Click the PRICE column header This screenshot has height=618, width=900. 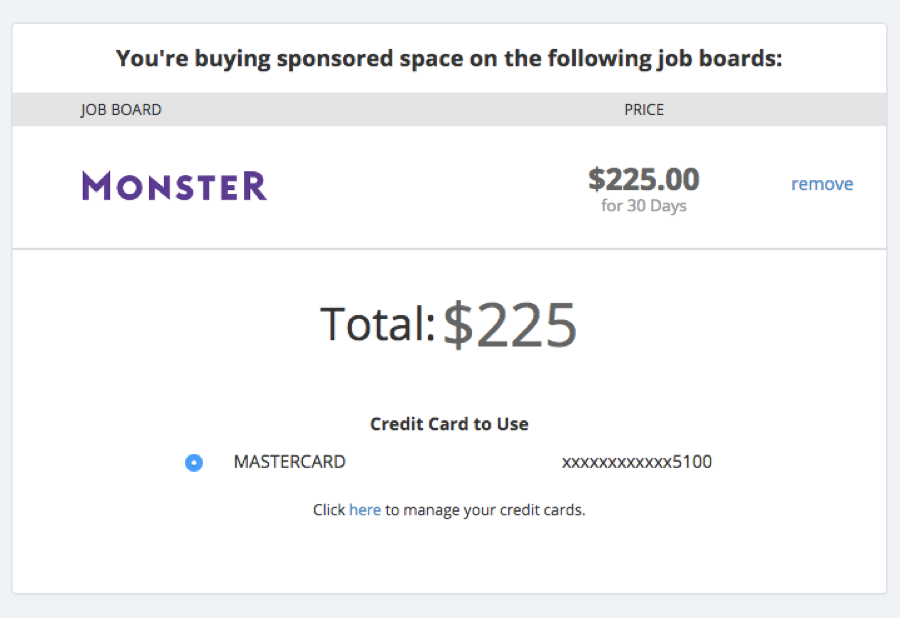644,110
